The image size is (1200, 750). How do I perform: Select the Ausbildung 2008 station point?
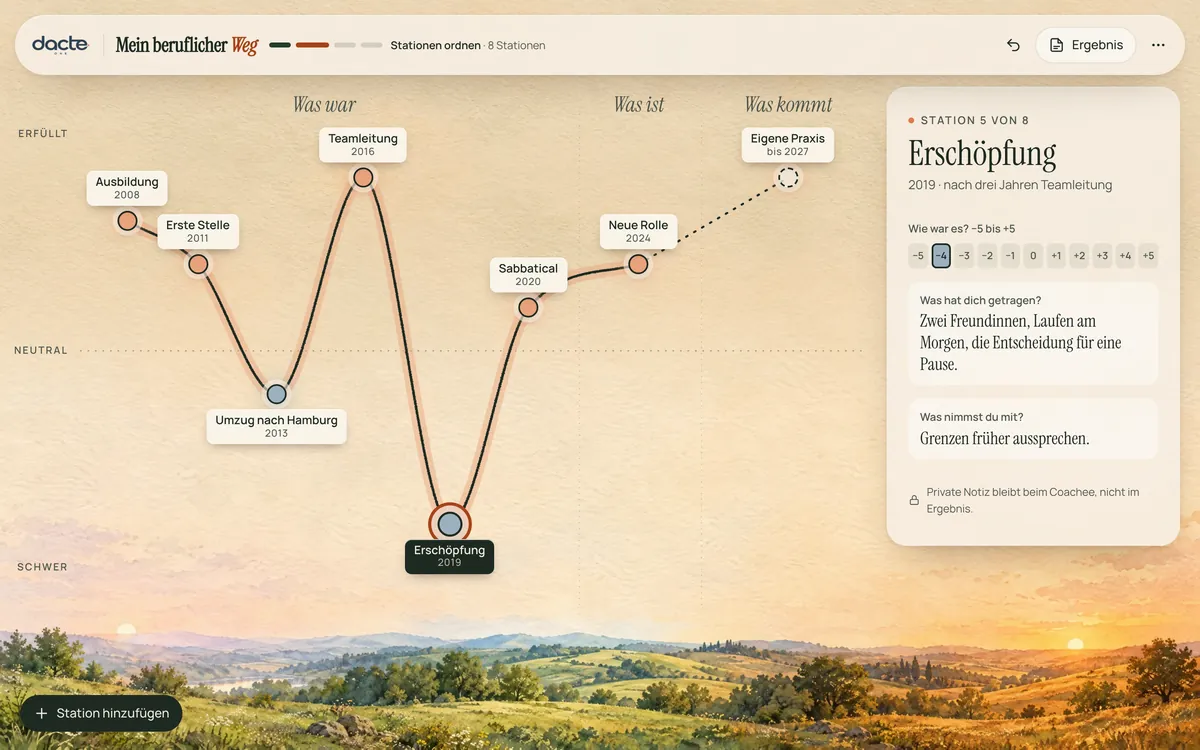click(x=127, y=221)
